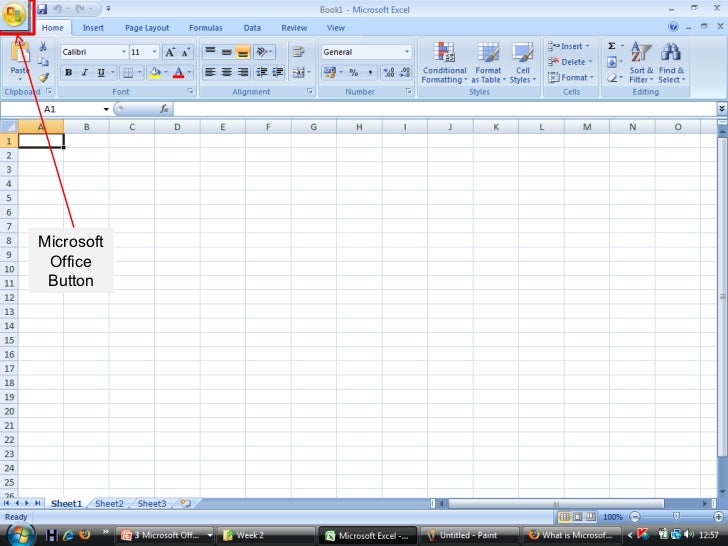Expand the Calibri font name dropdown
This screenshot has width=728, height=546.
(124, 52)
